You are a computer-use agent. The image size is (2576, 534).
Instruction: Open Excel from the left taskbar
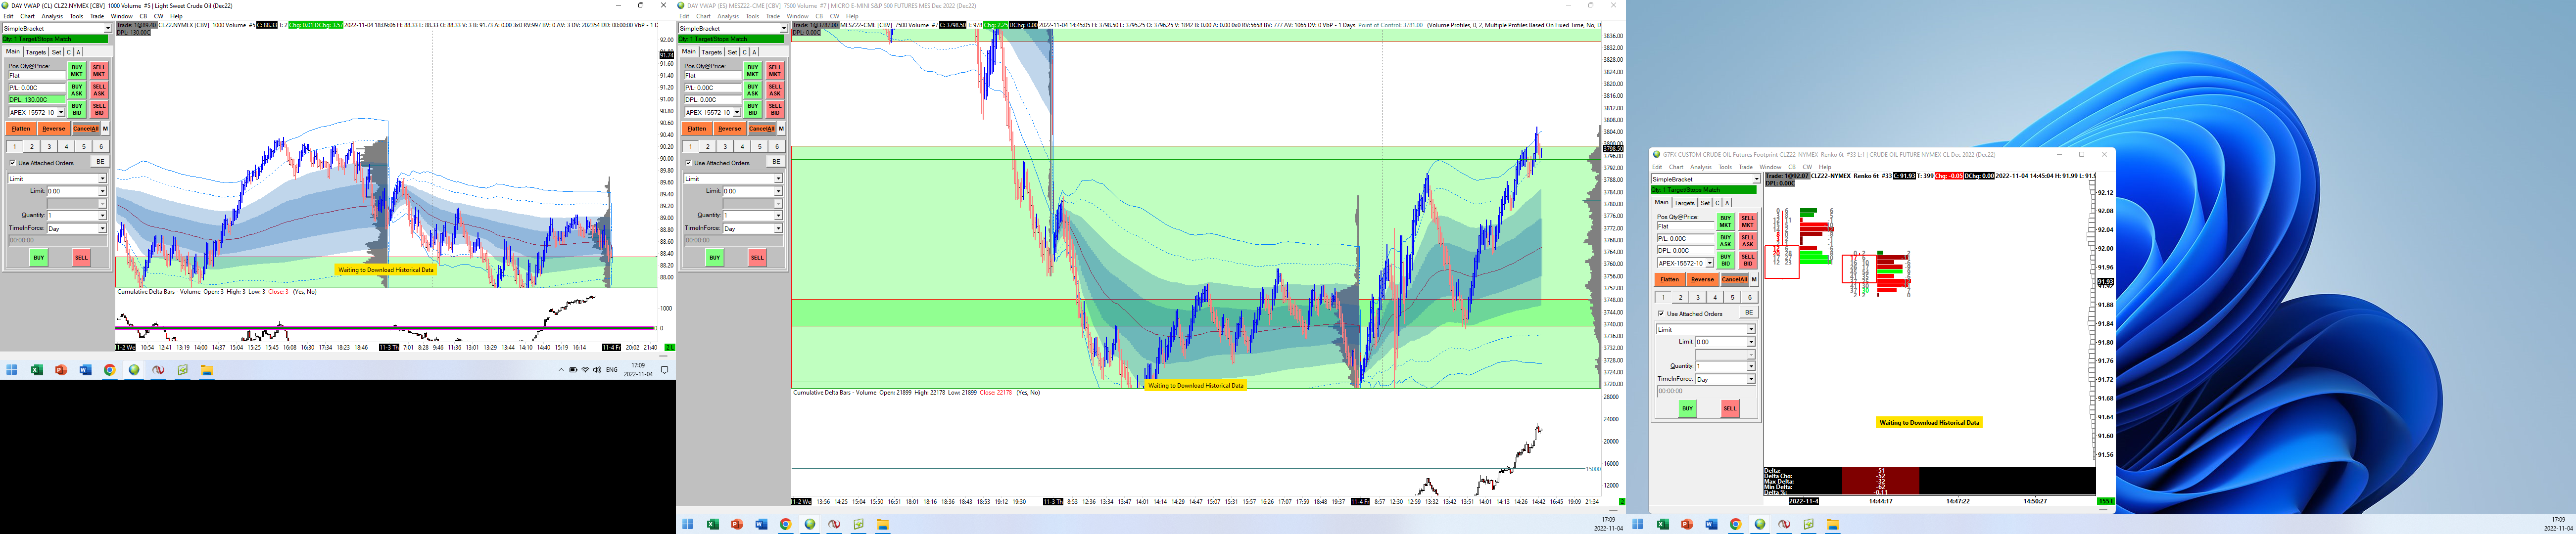(x=37, y=370)
